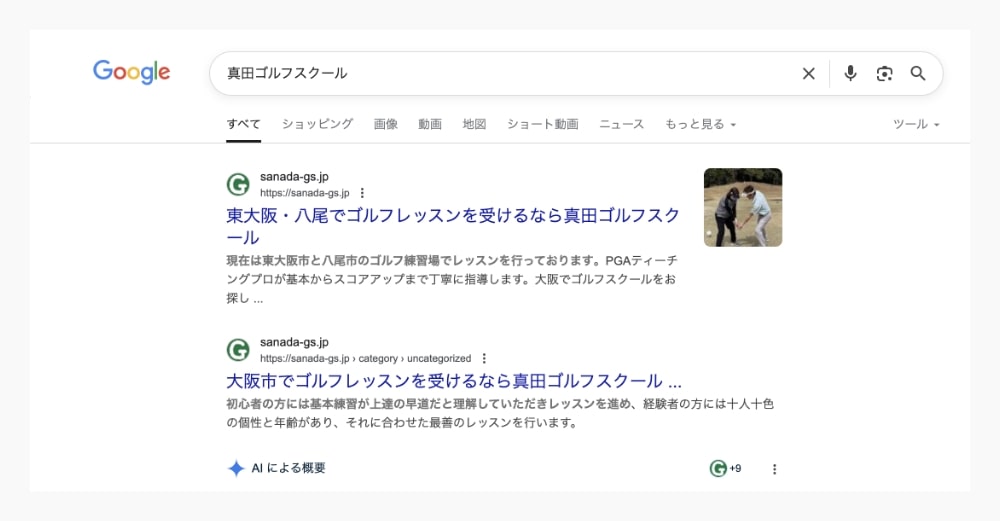Image resolution: width=1000 pixels, height=521 pixels.
Task: Click the https://sanada-gs.jp URL of first result
Action: pos(305,193)
